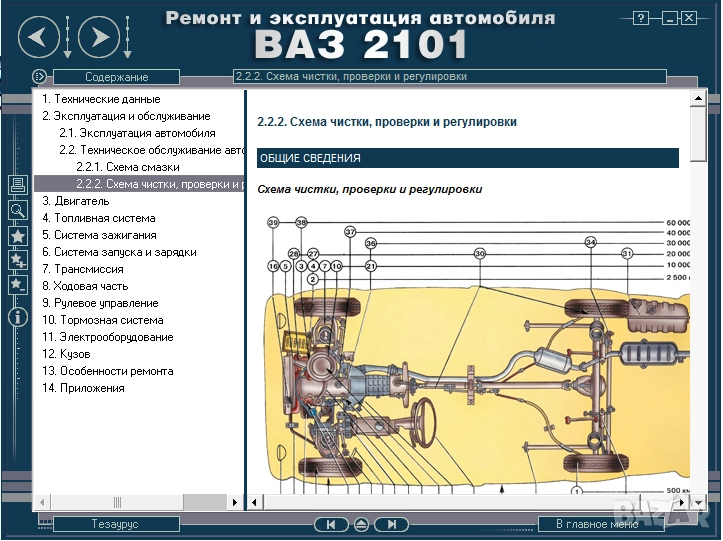Viewport: 723px width, 541px height.
Task: Click the В главное меню button
Action: (x=602, y=524)
